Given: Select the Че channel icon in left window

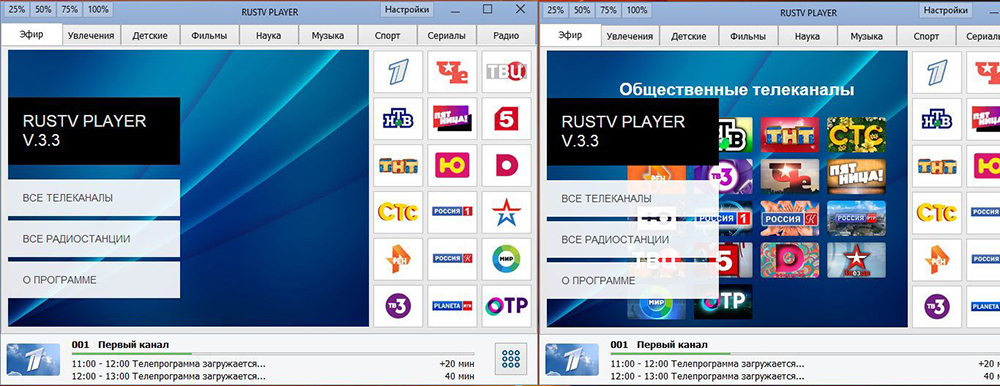Looking at the screenshot, I should [452, 71].
